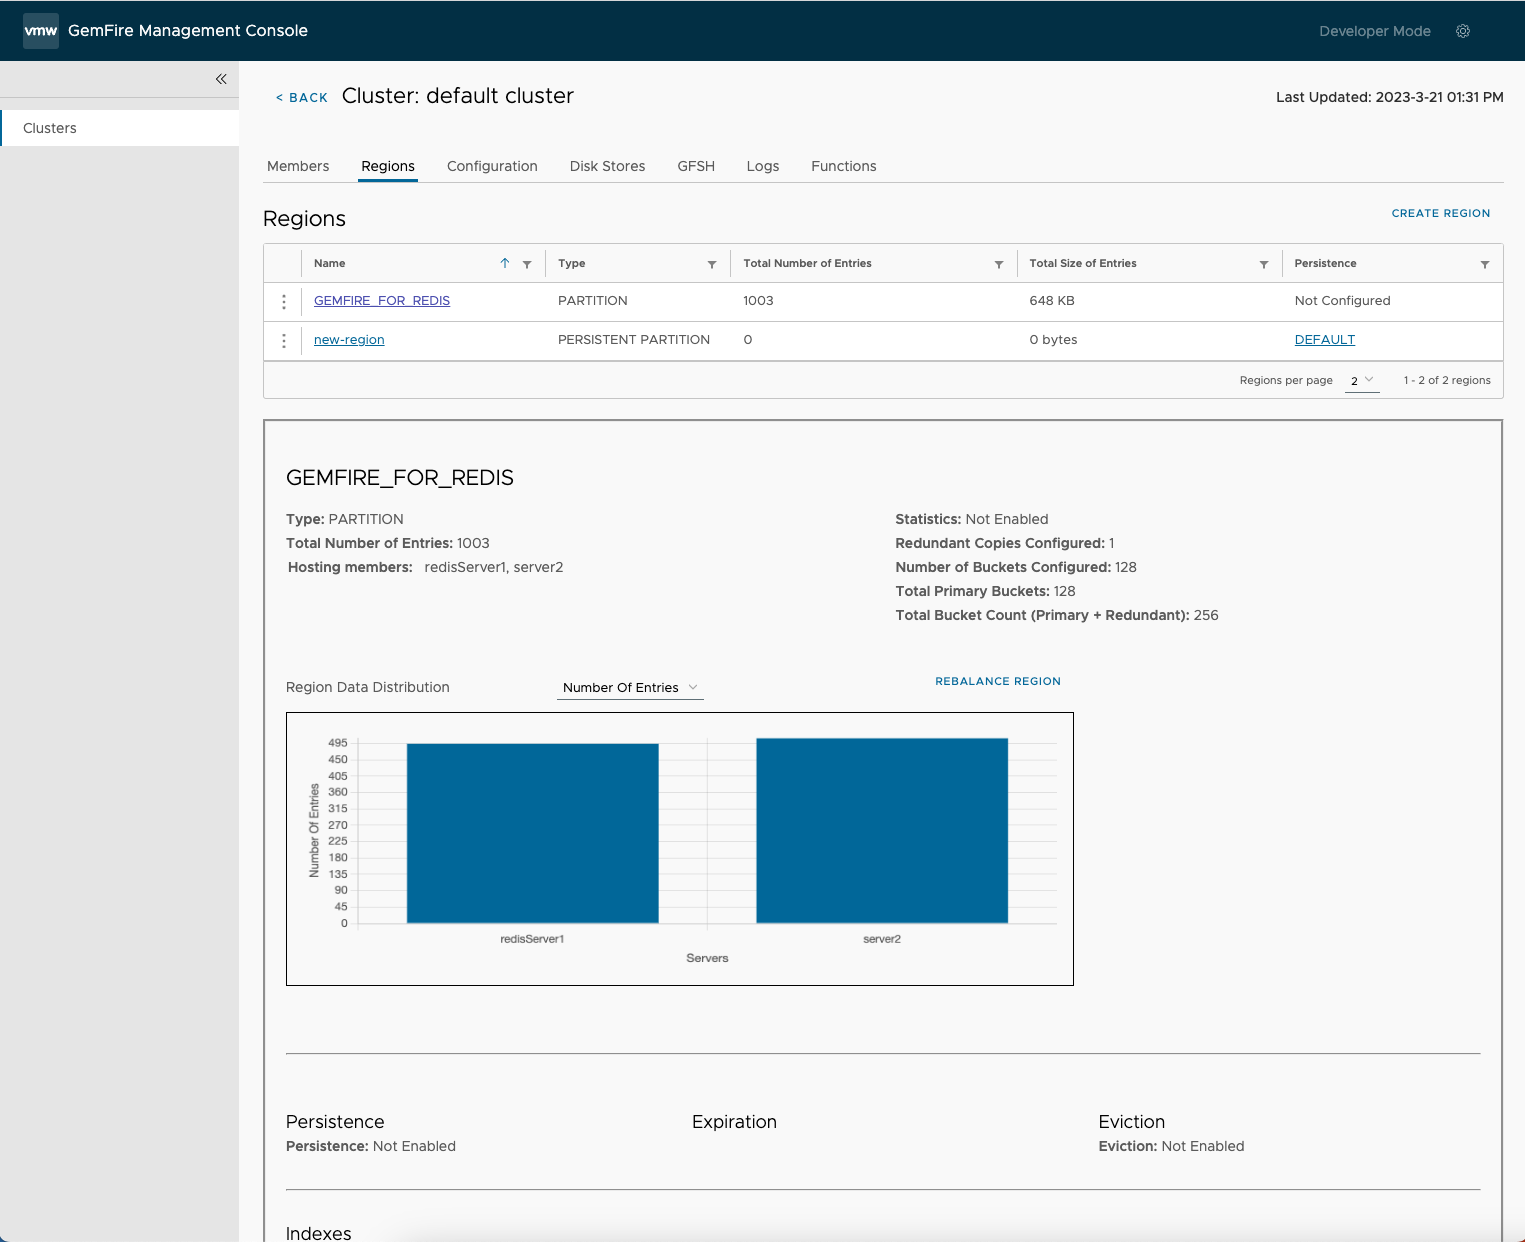1525x1242 pixels.
Task: Click the Not Configured persistence cell
Action: tap(1342, 301)
